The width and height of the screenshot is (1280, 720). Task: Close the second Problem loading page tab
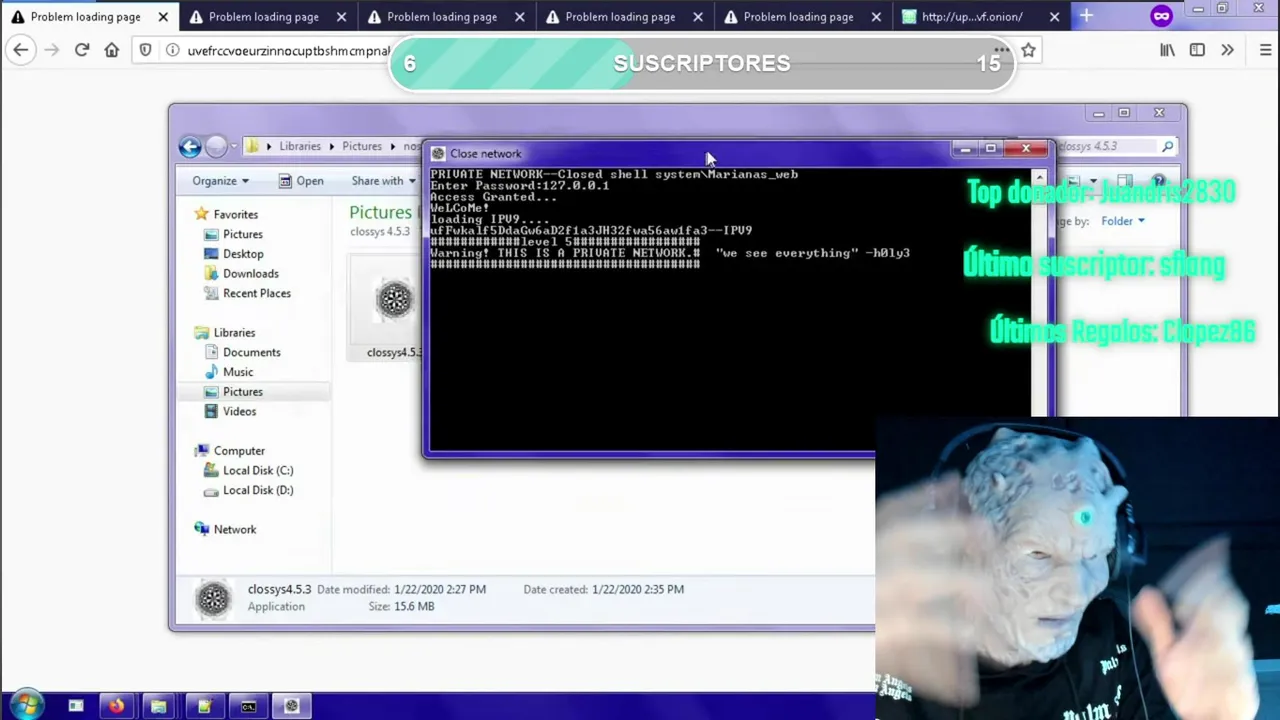click(341, 17)
